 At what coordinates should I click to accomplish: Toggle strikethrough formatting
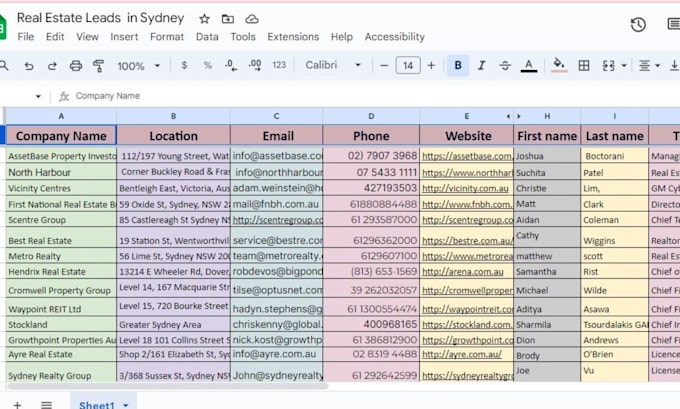click(x=505, y=66)
